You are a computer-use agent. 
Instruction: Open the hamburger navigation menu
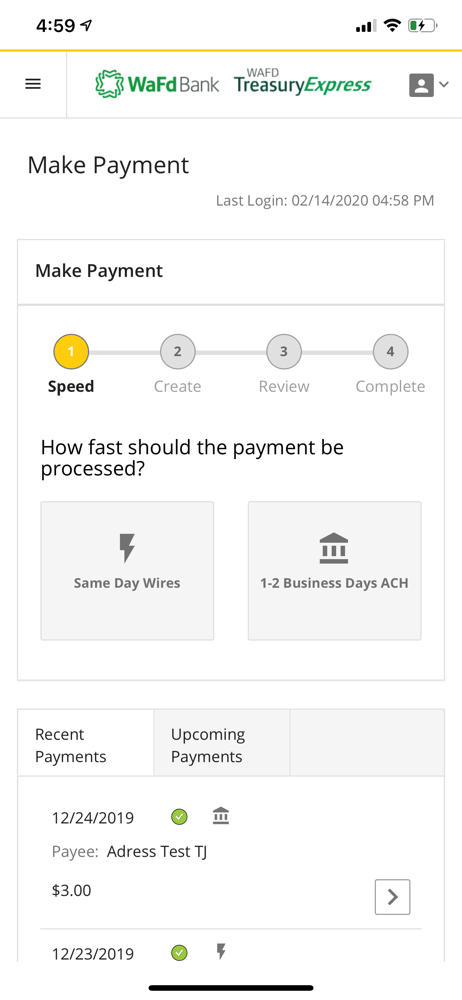(33, 84)
